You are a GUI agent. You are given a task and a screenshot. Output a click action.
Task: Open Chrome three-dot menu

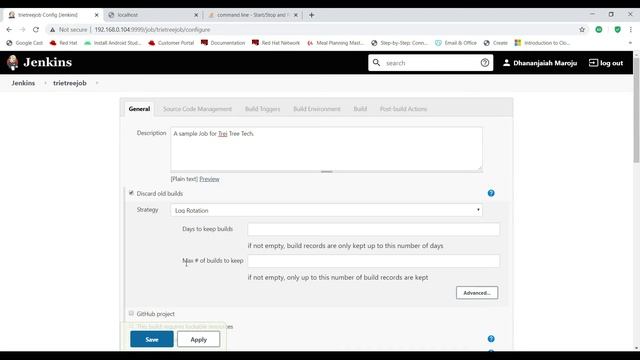[x=631, y=29]
